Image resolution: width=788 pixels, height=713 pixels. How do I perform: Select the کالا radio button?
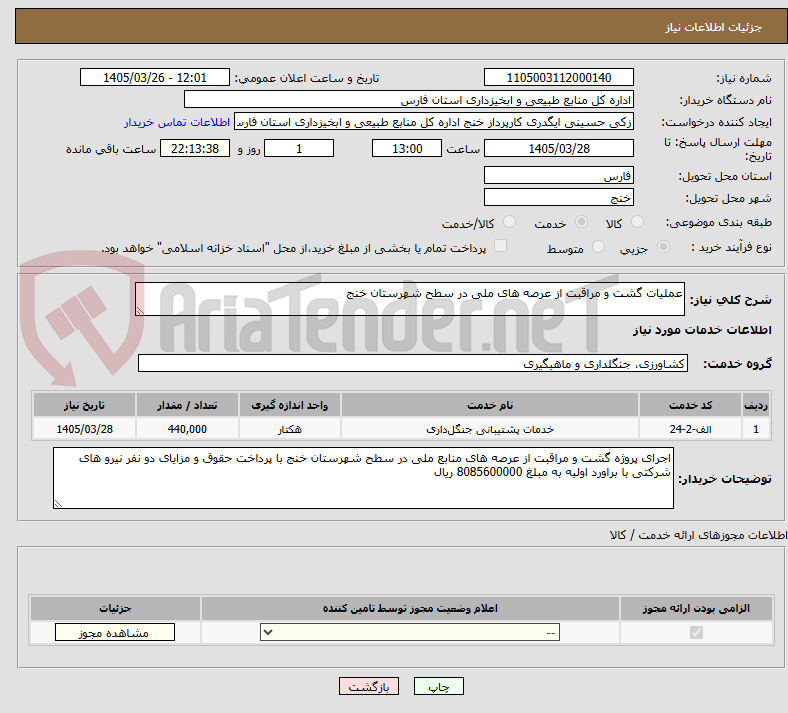click(x=637, y=222)
